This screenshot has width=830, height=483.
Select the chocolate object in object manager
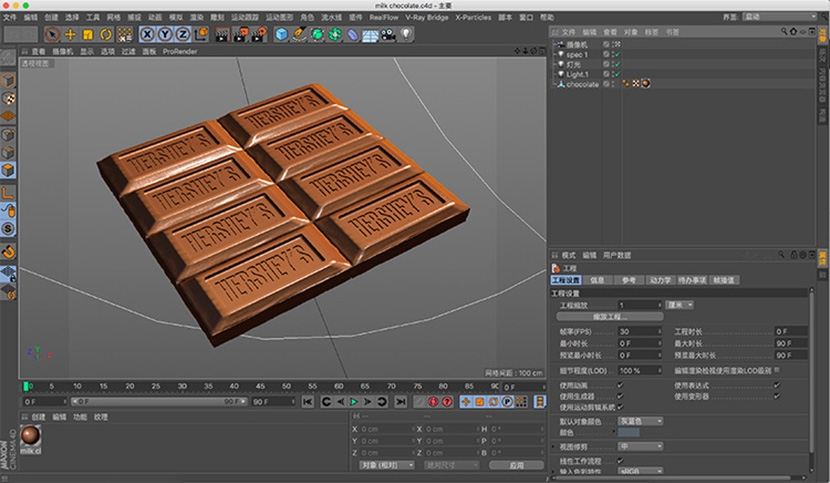[582, 84]
